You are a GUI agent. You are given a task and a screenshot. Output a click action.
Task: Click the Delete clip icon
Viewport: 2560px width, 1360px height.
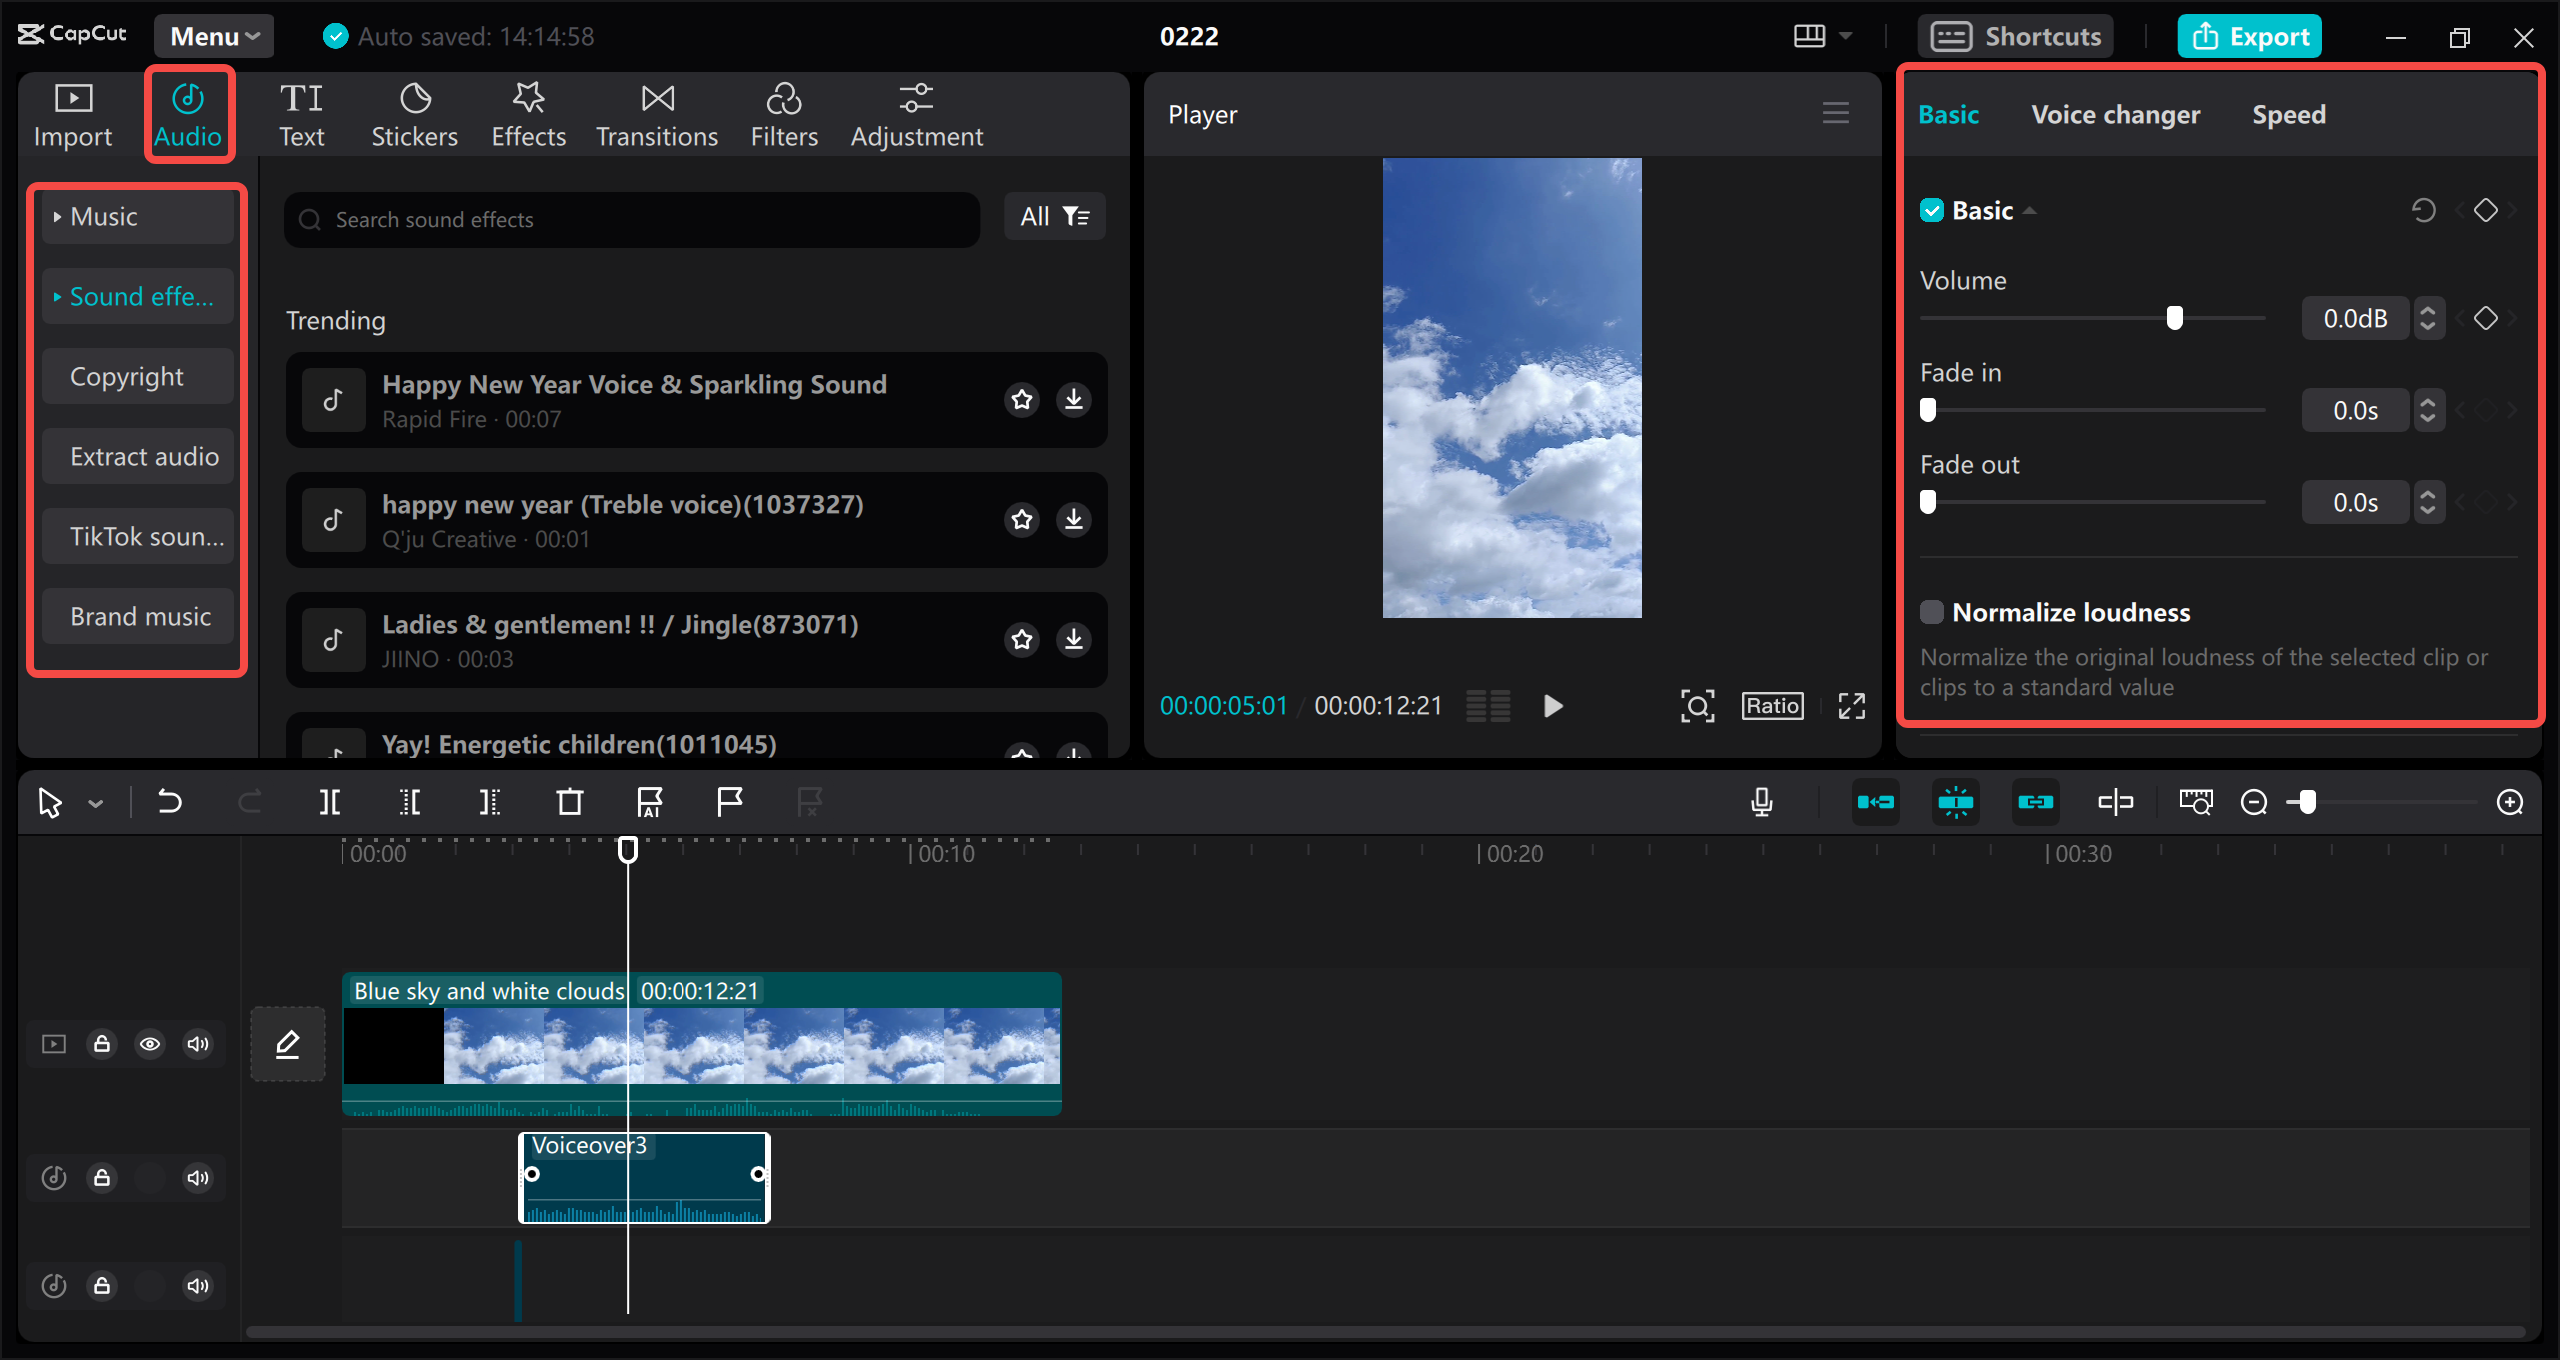569,801
